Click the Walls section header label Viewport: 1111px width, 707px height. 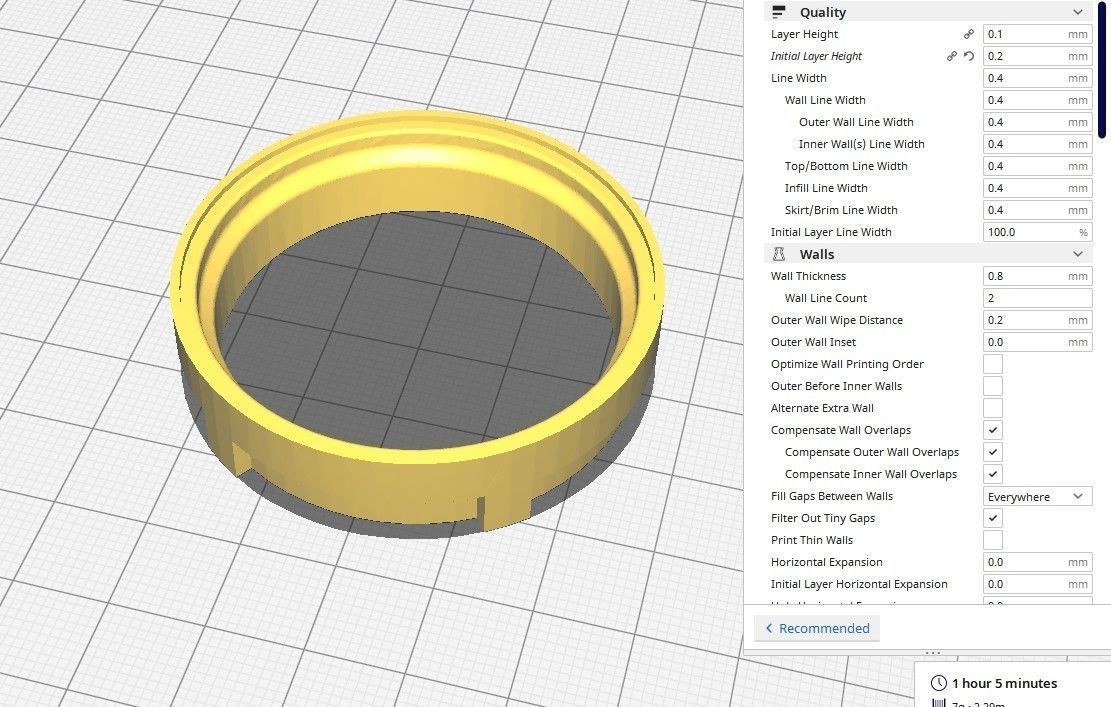coord(817,254)
